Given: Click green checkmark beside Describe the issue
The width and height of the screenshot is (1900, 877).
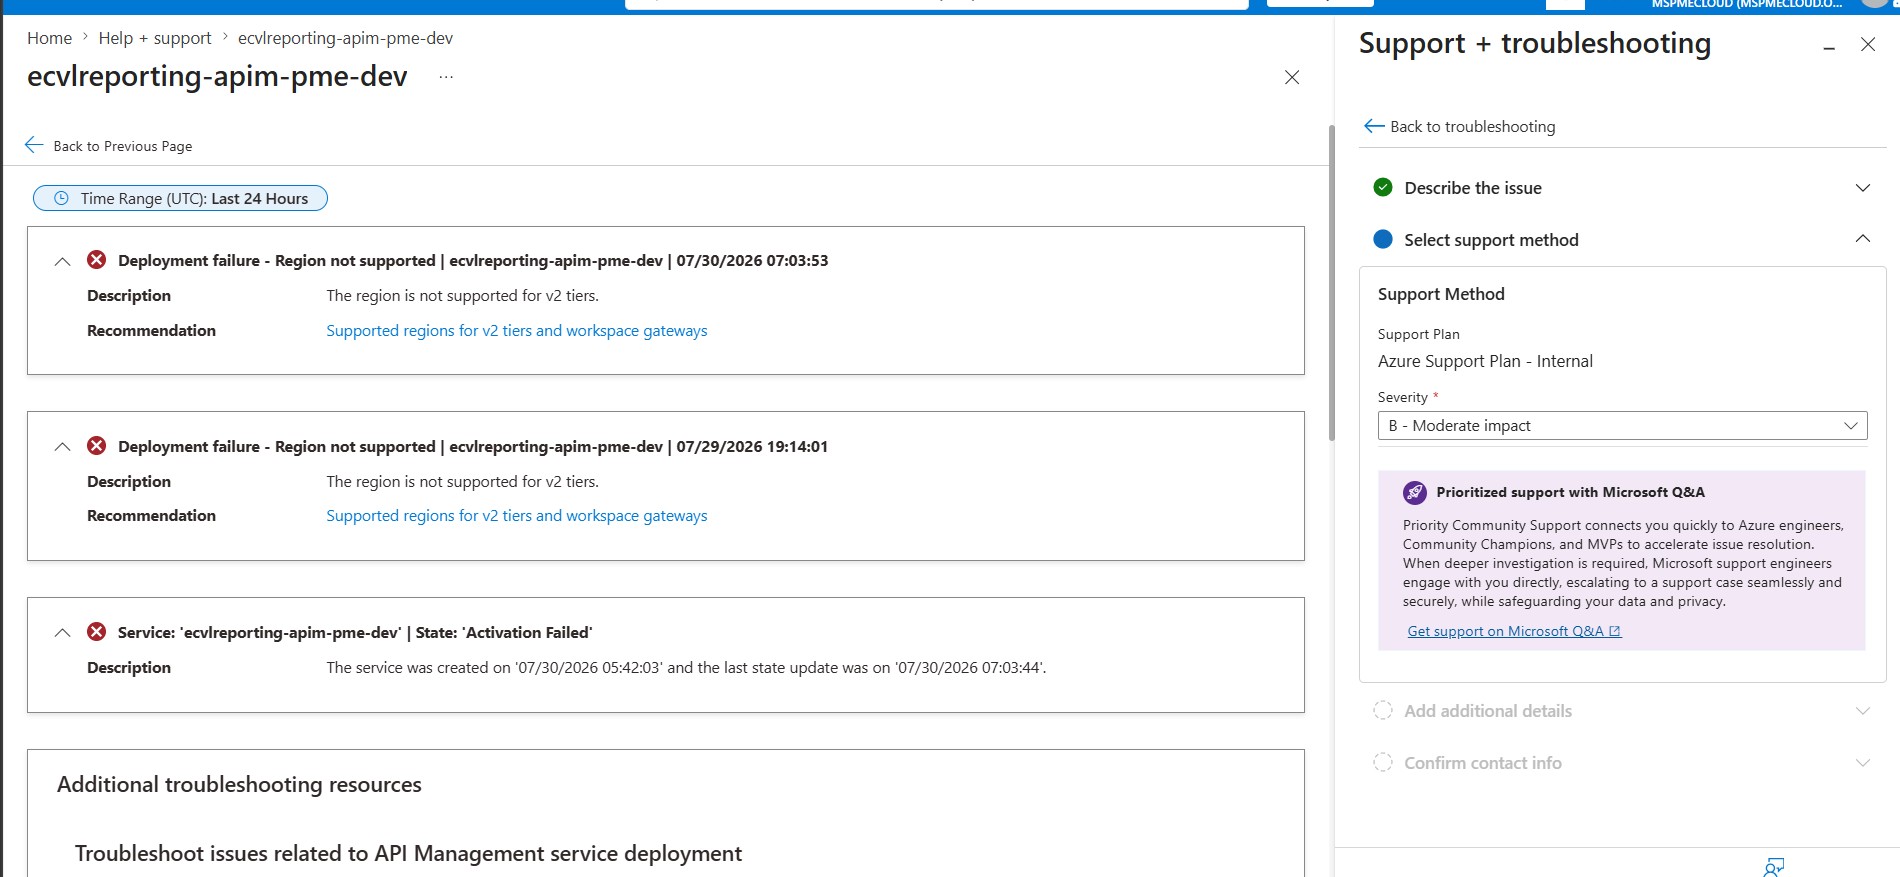Looking at the screenshot, I should 1383,187.
